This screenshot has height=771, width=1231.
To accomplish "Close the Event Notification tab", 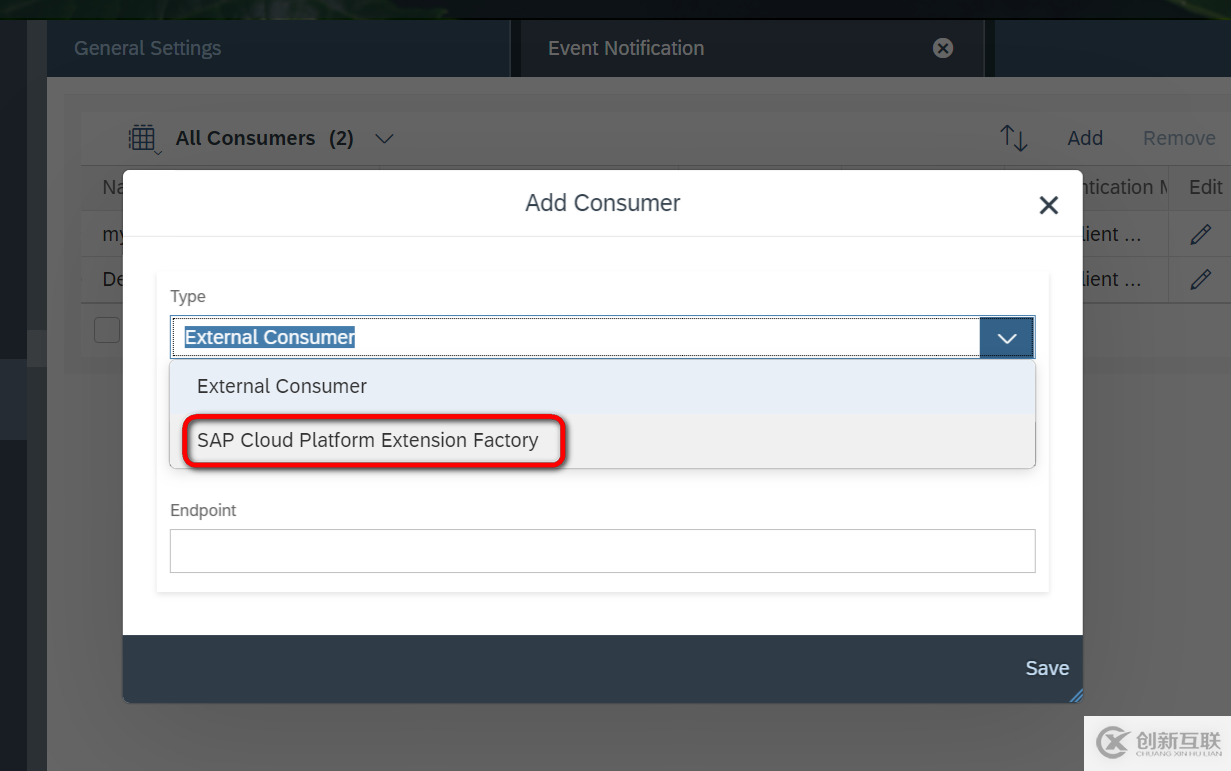I will [x=942, y=47].
